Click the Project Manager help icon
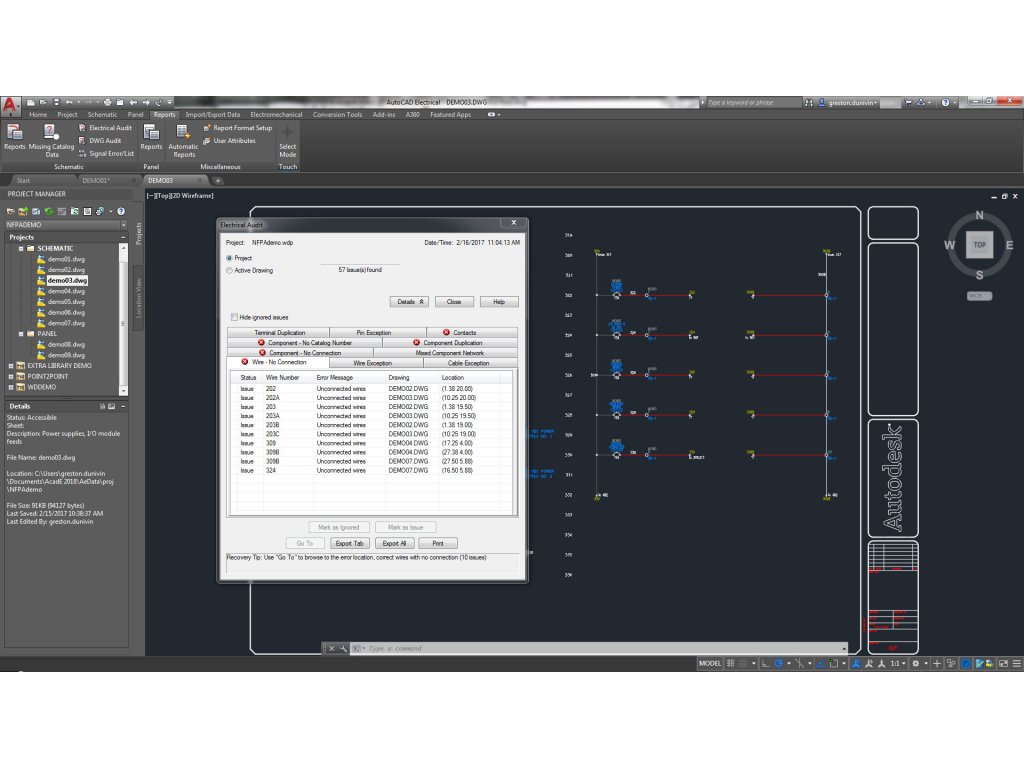This screenshot has width=1024, height=768. coord(121,212)
